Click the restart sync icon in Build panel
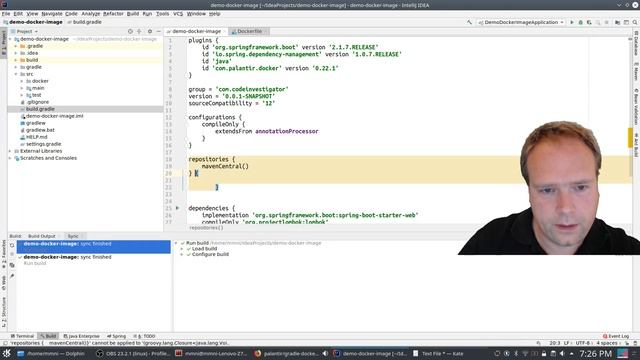 pos(12,245)
